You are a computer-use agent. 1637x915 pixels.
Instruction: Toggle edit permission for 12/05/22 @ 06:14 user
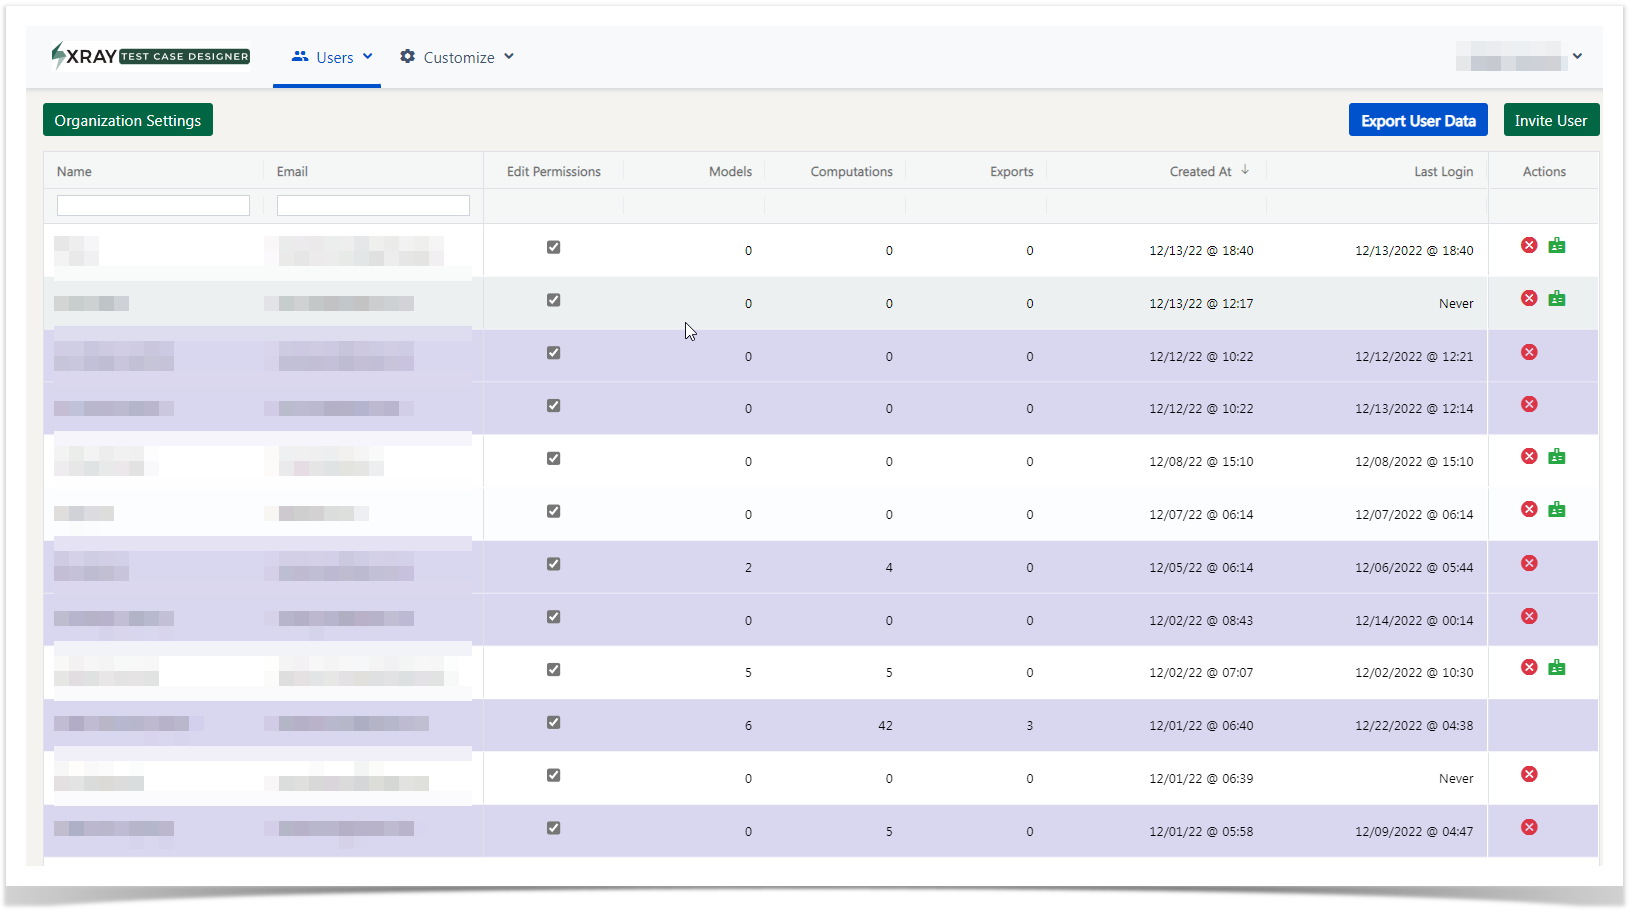click(553, 564)
